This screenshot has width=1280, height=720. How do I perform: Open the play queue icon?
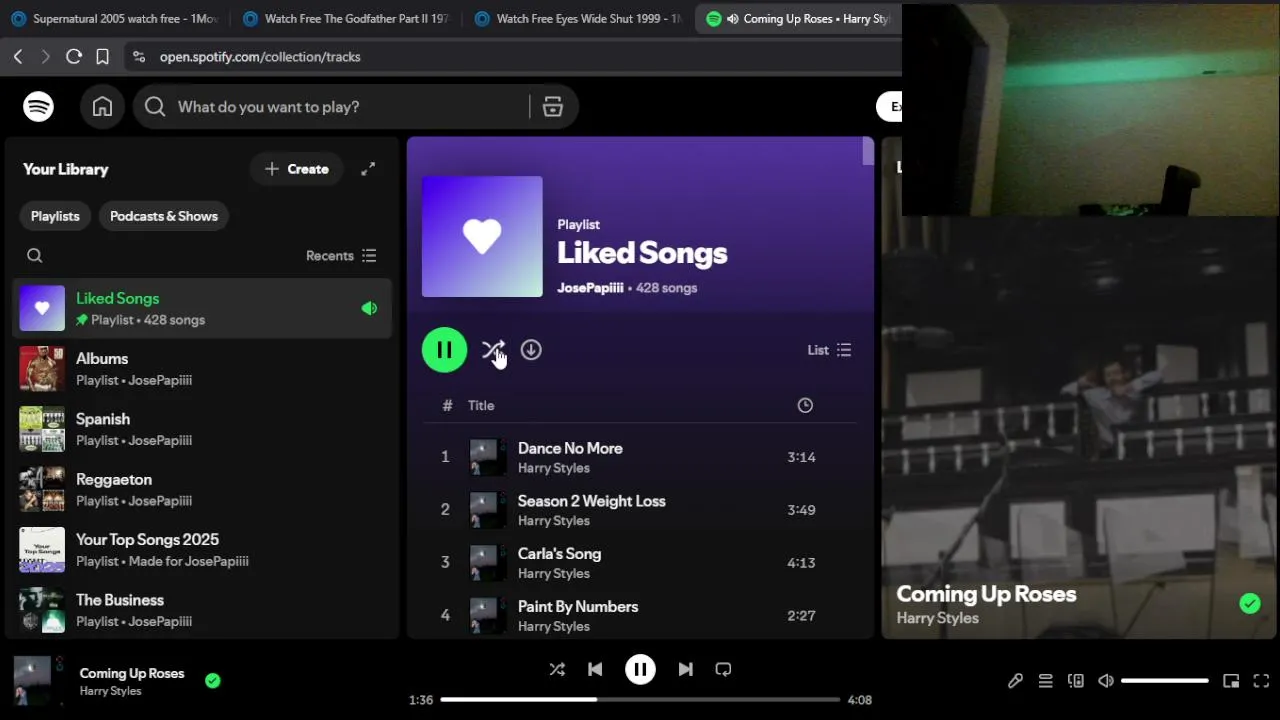coord(1045,681)
